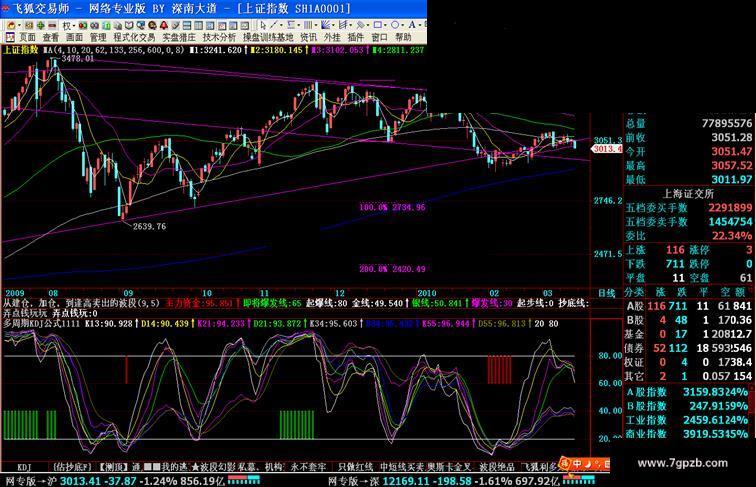Click the red minus zoom-out icon
Screen dimensions: 756x487
pos(52,25)
